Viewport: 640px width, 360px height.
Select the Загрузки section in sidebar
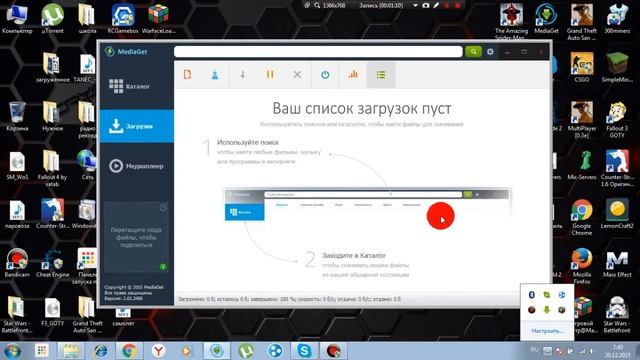click(136, 126)
